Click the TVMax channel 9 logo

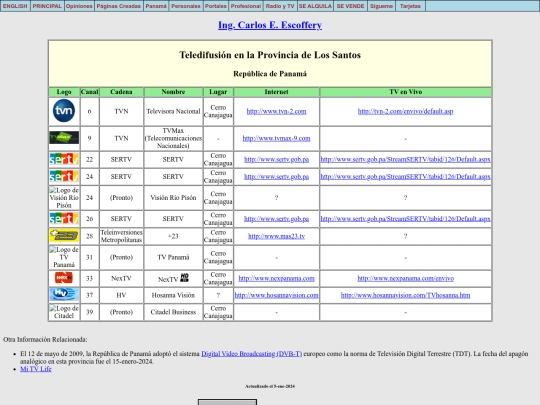point(64,137)
